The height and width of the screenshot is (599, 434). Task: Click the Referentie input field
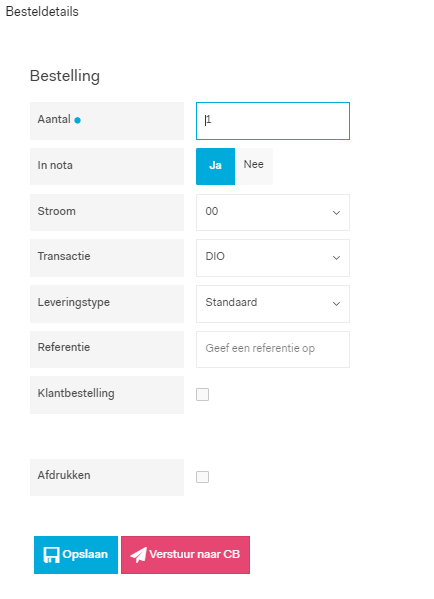(273, 349)
